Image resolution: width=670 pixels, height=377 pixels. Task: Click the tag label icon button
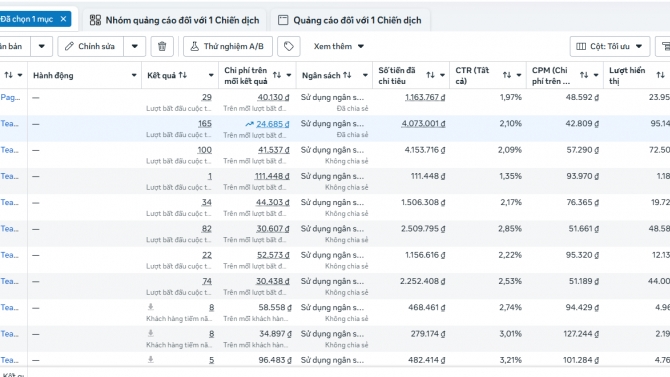pos(288,46)
